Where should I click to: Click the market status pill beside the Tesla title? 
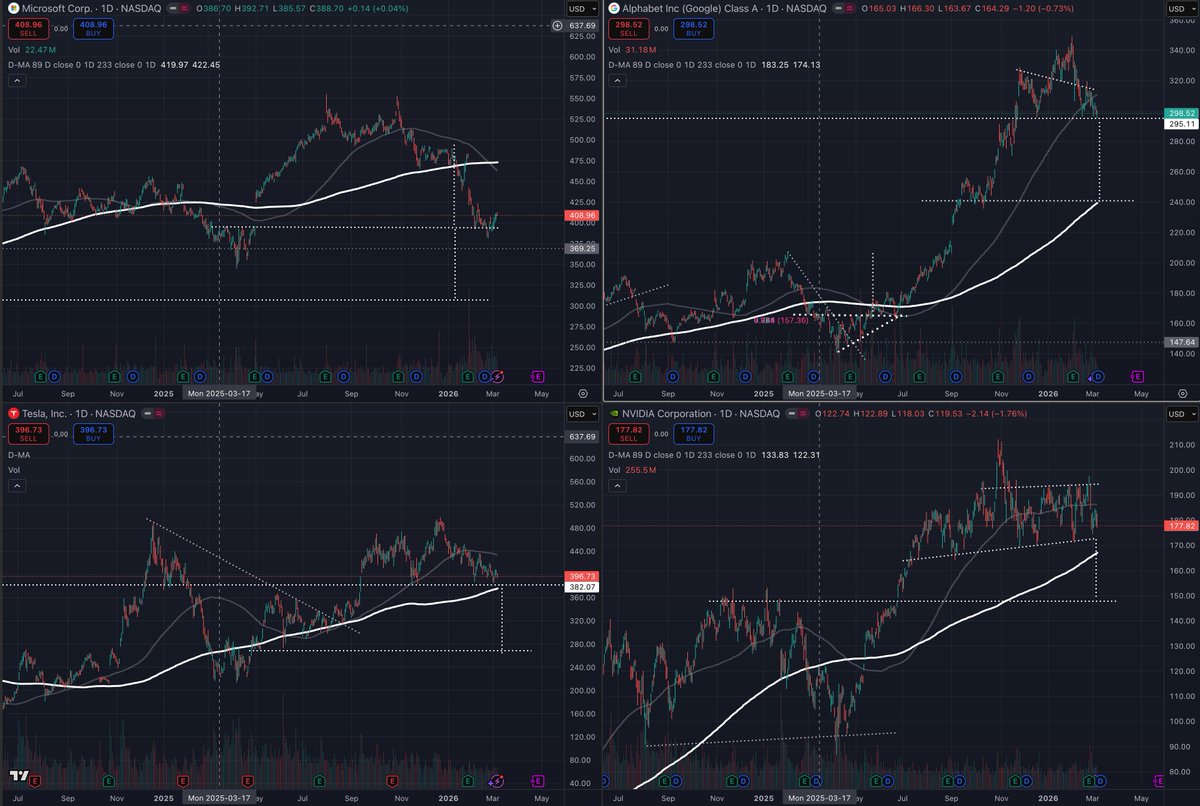click(154, 412)
